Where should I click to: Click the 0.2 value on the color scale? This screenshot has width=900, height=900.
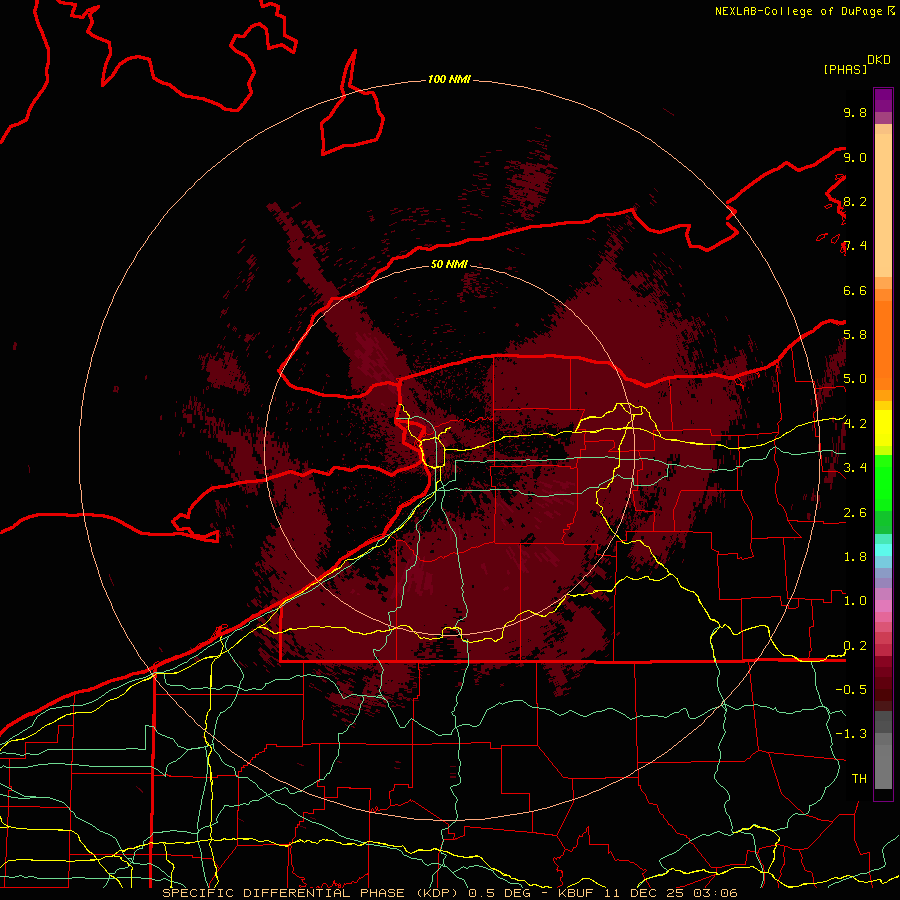(855, 646)
